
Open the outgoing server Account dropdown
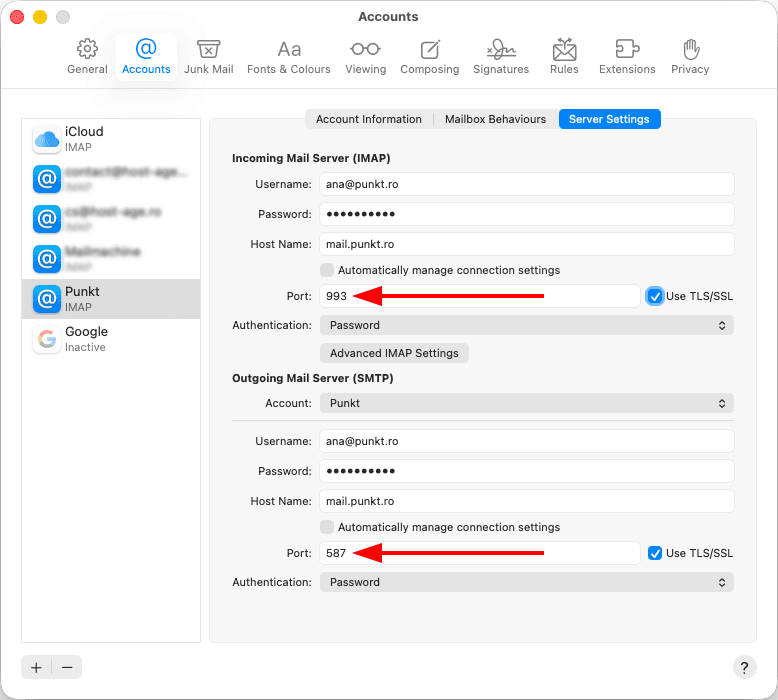click(x=526, y=403)
